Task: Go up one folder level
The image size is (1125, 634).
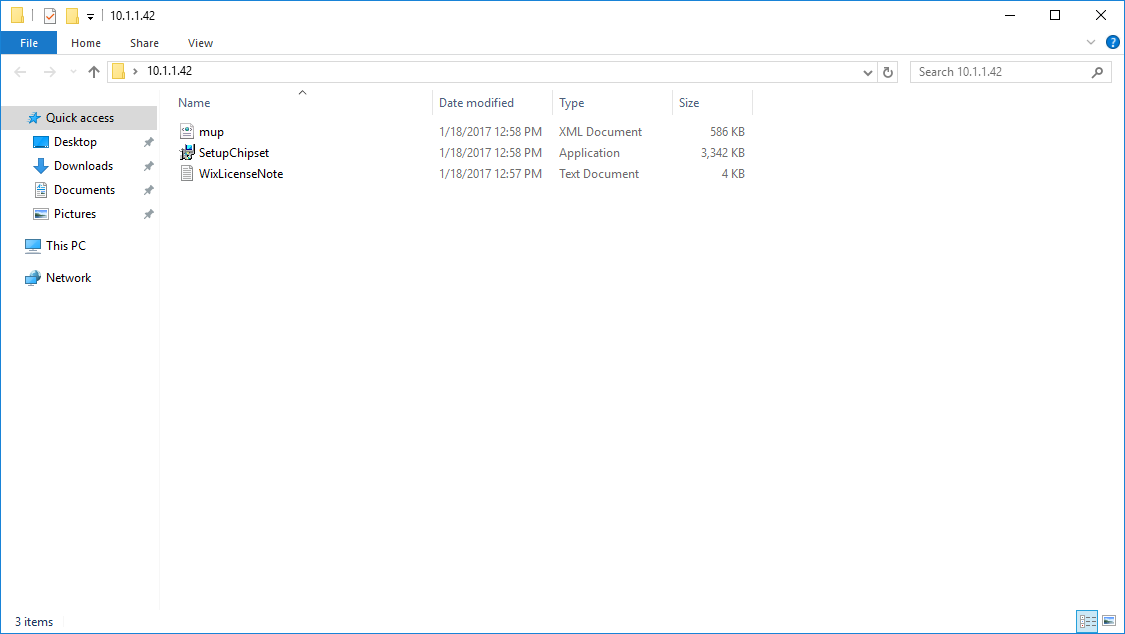Action: (x=94, y=72)
